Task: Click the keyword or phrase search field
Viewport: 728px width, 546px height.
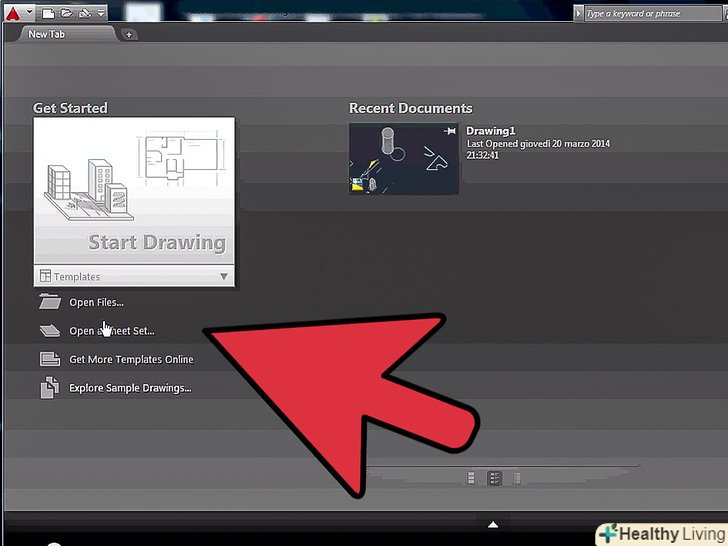Action: point(650,13)
